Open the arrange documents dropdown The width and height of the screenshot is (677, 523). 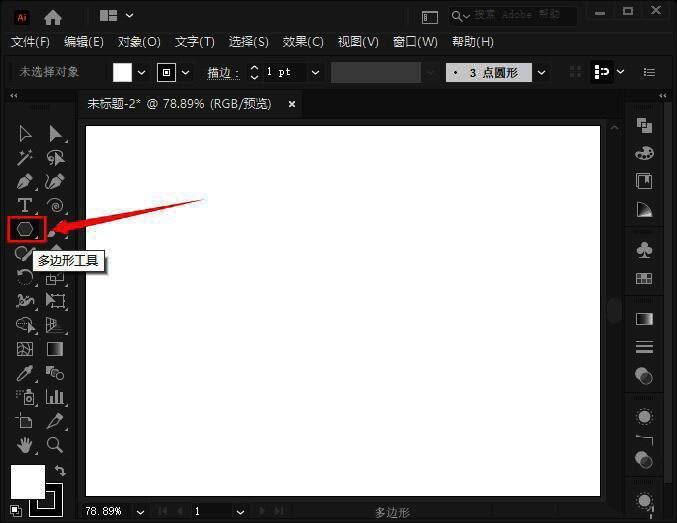click(117, 16)
